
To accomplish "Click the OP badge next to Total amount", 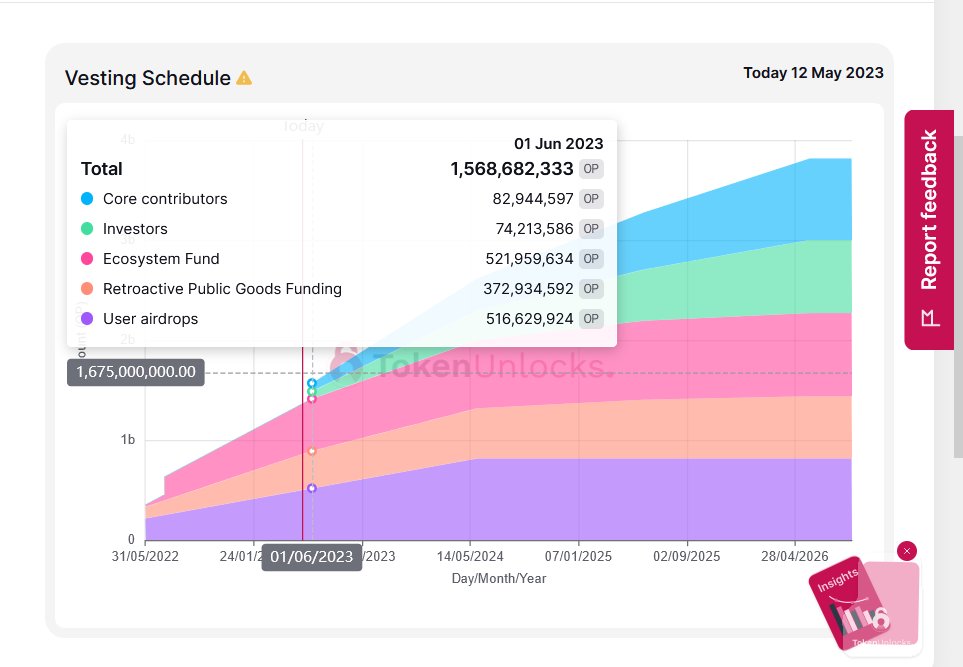I will coord(591,169).
